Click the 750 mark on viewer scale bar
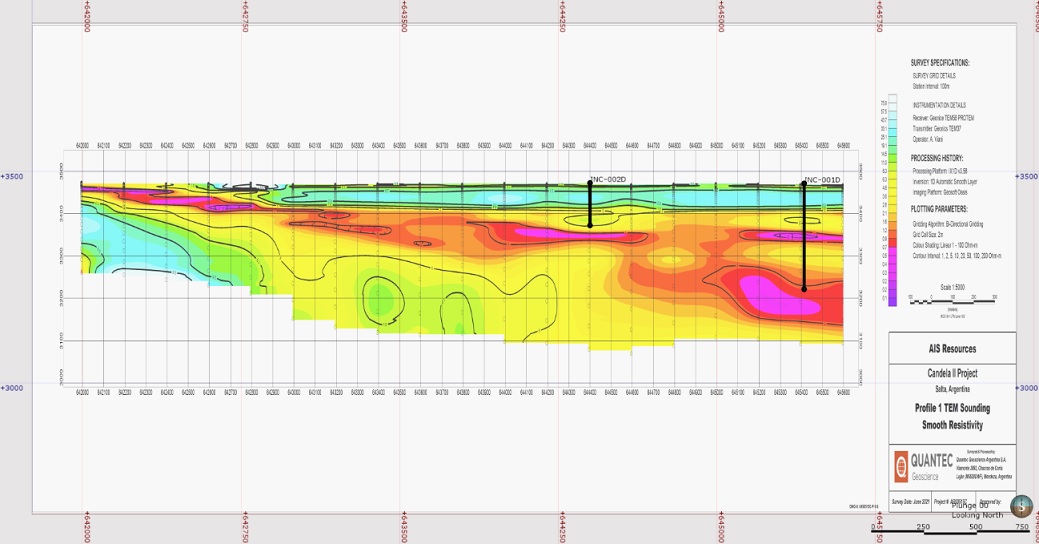 pos(1022,527)
